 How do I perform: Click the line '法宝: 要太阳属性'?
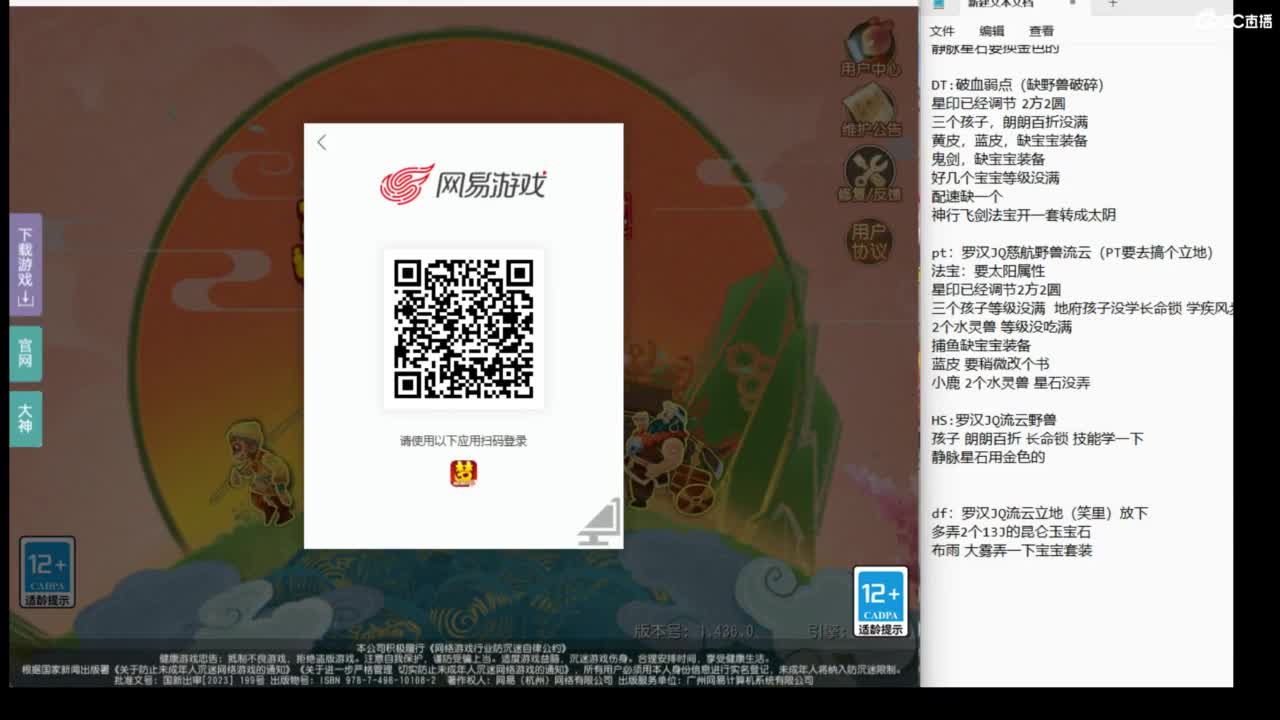pyautogui.click(x=988, y=271)
